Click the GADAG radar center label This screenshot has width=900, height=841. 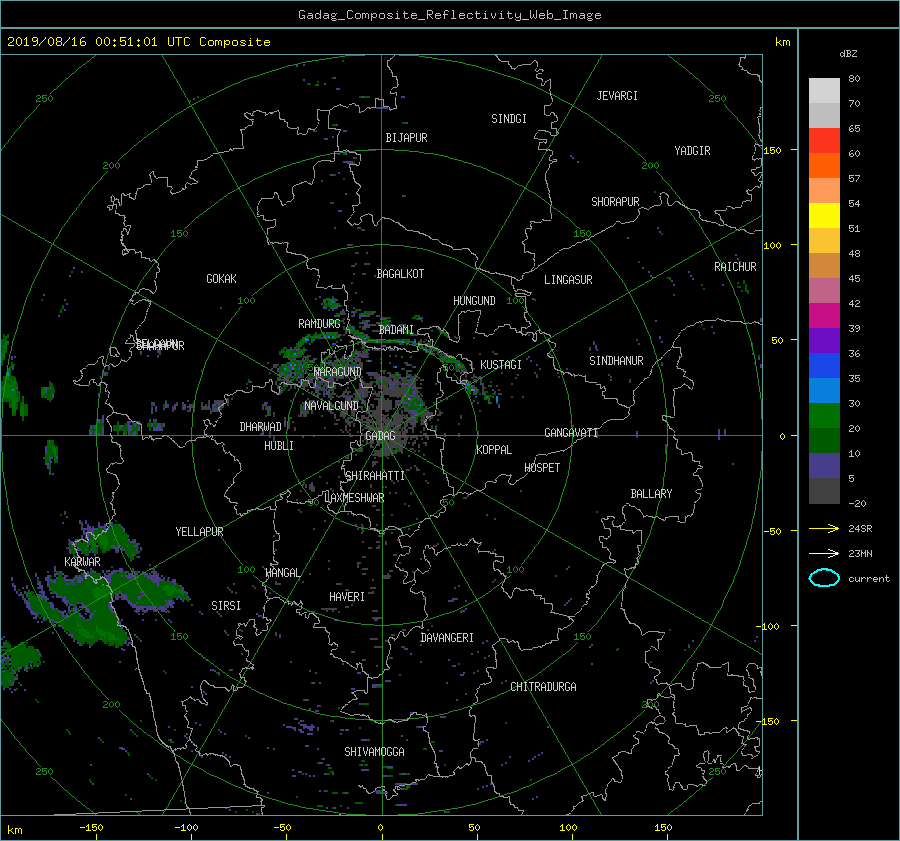(x=381, y=436)
